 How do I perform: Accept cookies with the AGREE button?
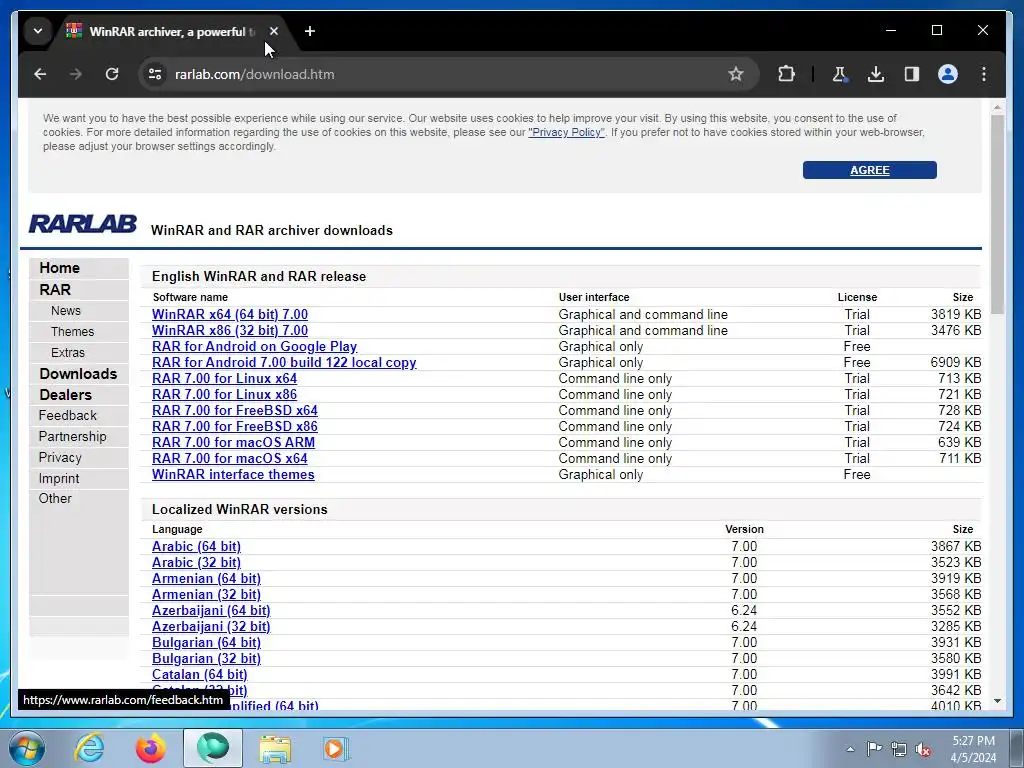(869, 170)
